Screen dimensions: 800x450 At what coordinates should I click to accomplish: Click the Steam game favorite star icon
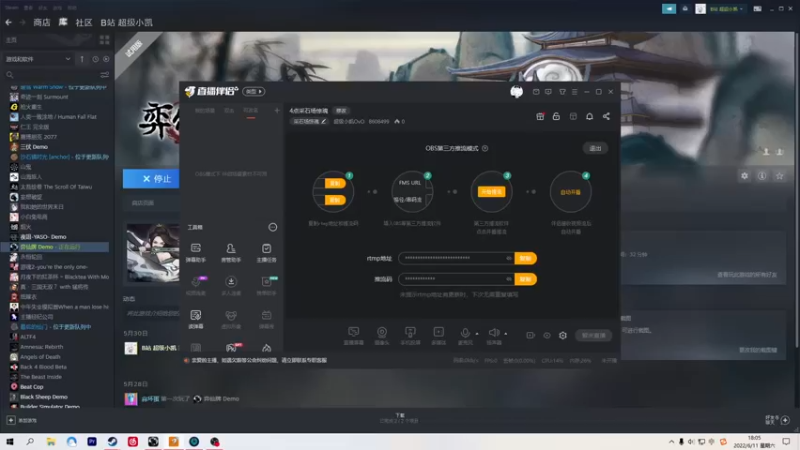(779, 176)
